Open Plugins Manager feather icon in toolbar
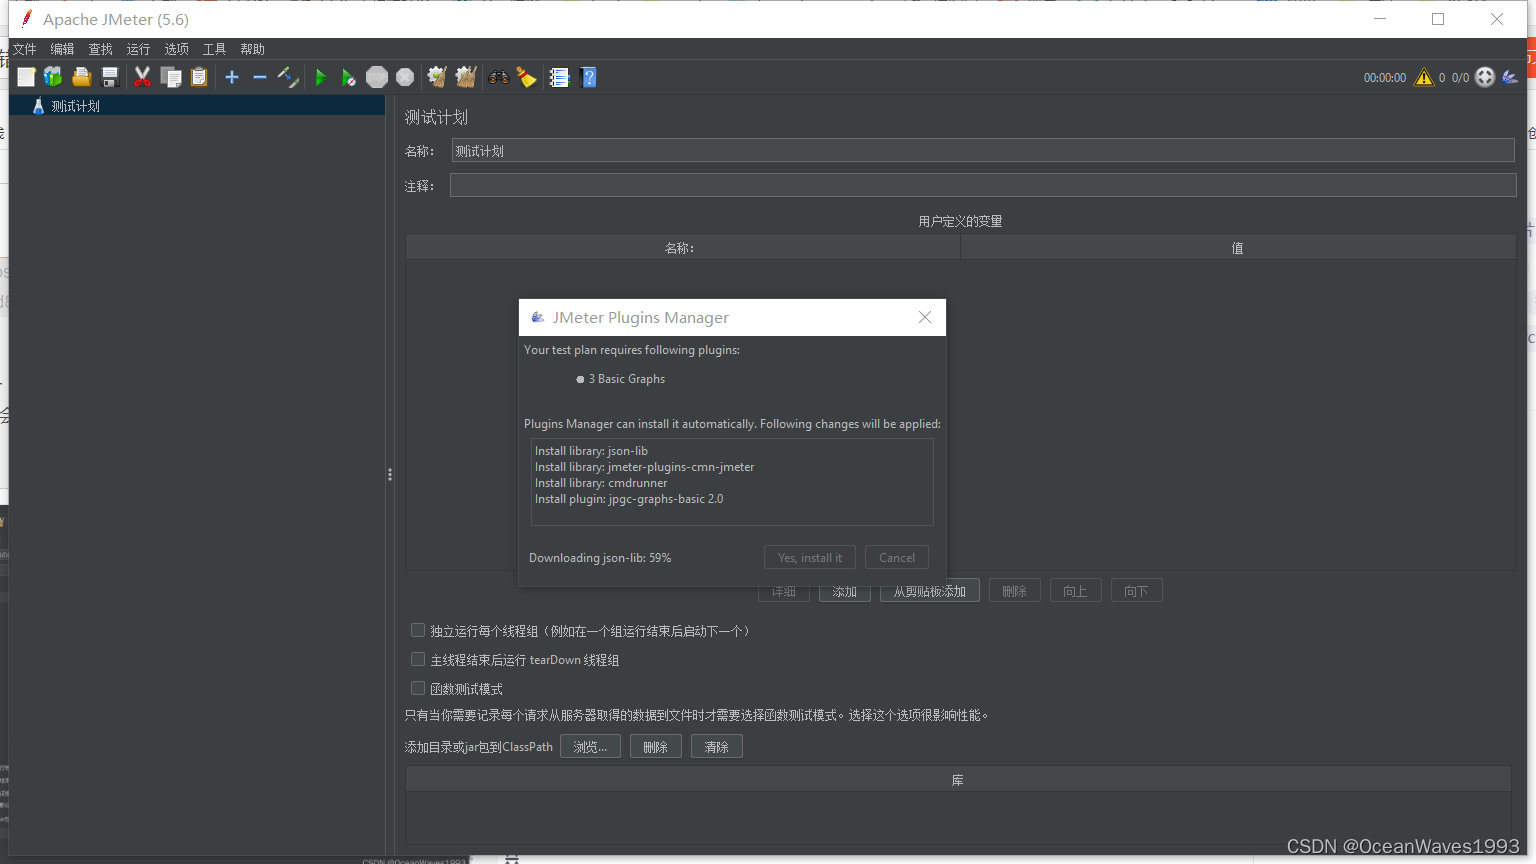The height and width of the screenshot is (864, 1536). tap(1510, 77)
